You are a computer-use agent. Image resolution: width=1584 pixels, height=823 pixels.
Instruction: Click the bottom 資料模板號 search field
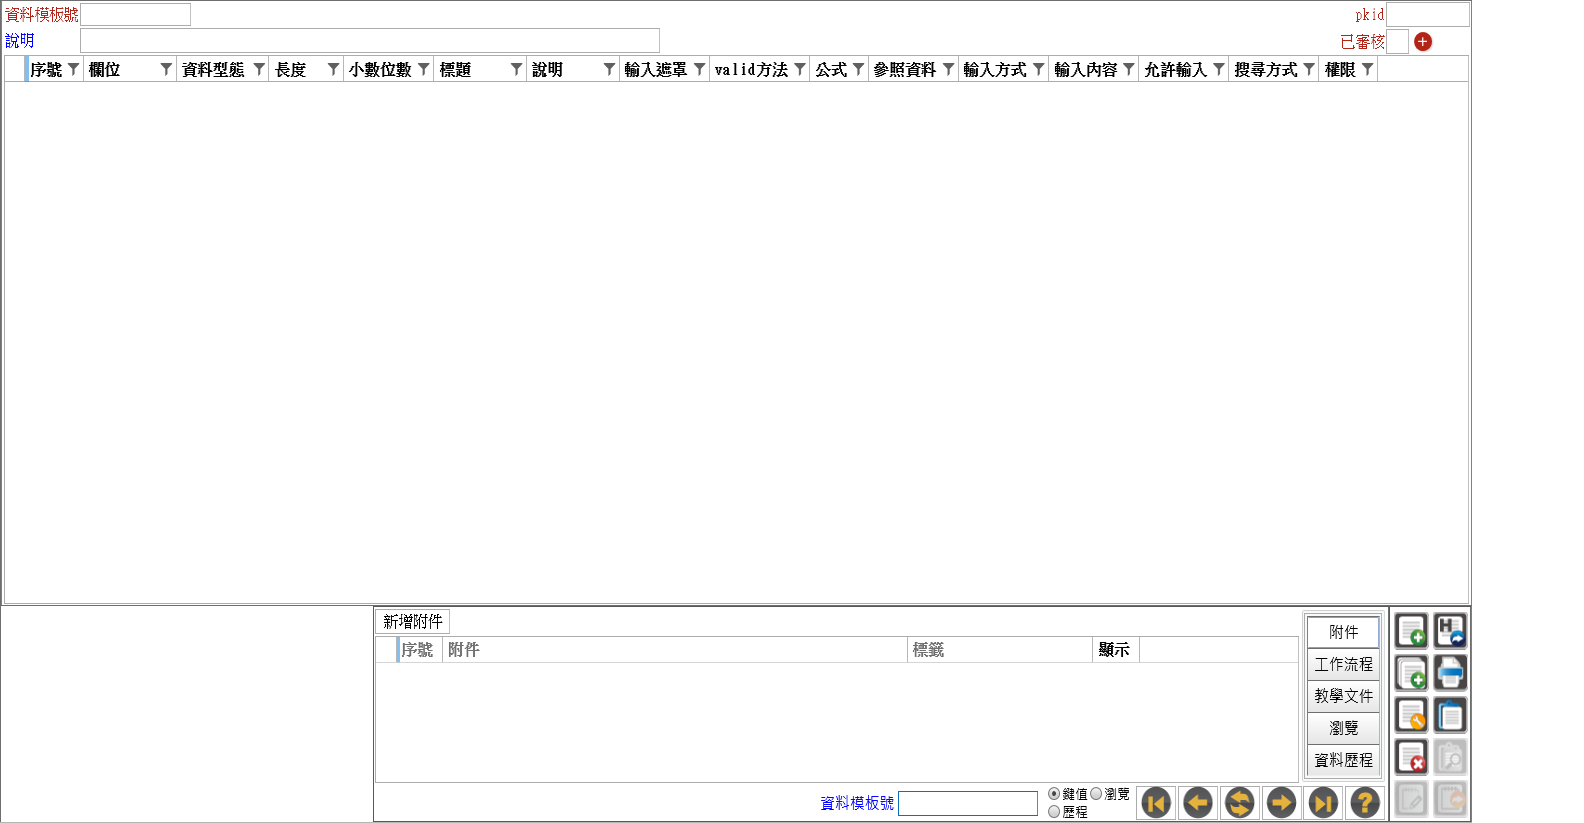tap(968, 803)
